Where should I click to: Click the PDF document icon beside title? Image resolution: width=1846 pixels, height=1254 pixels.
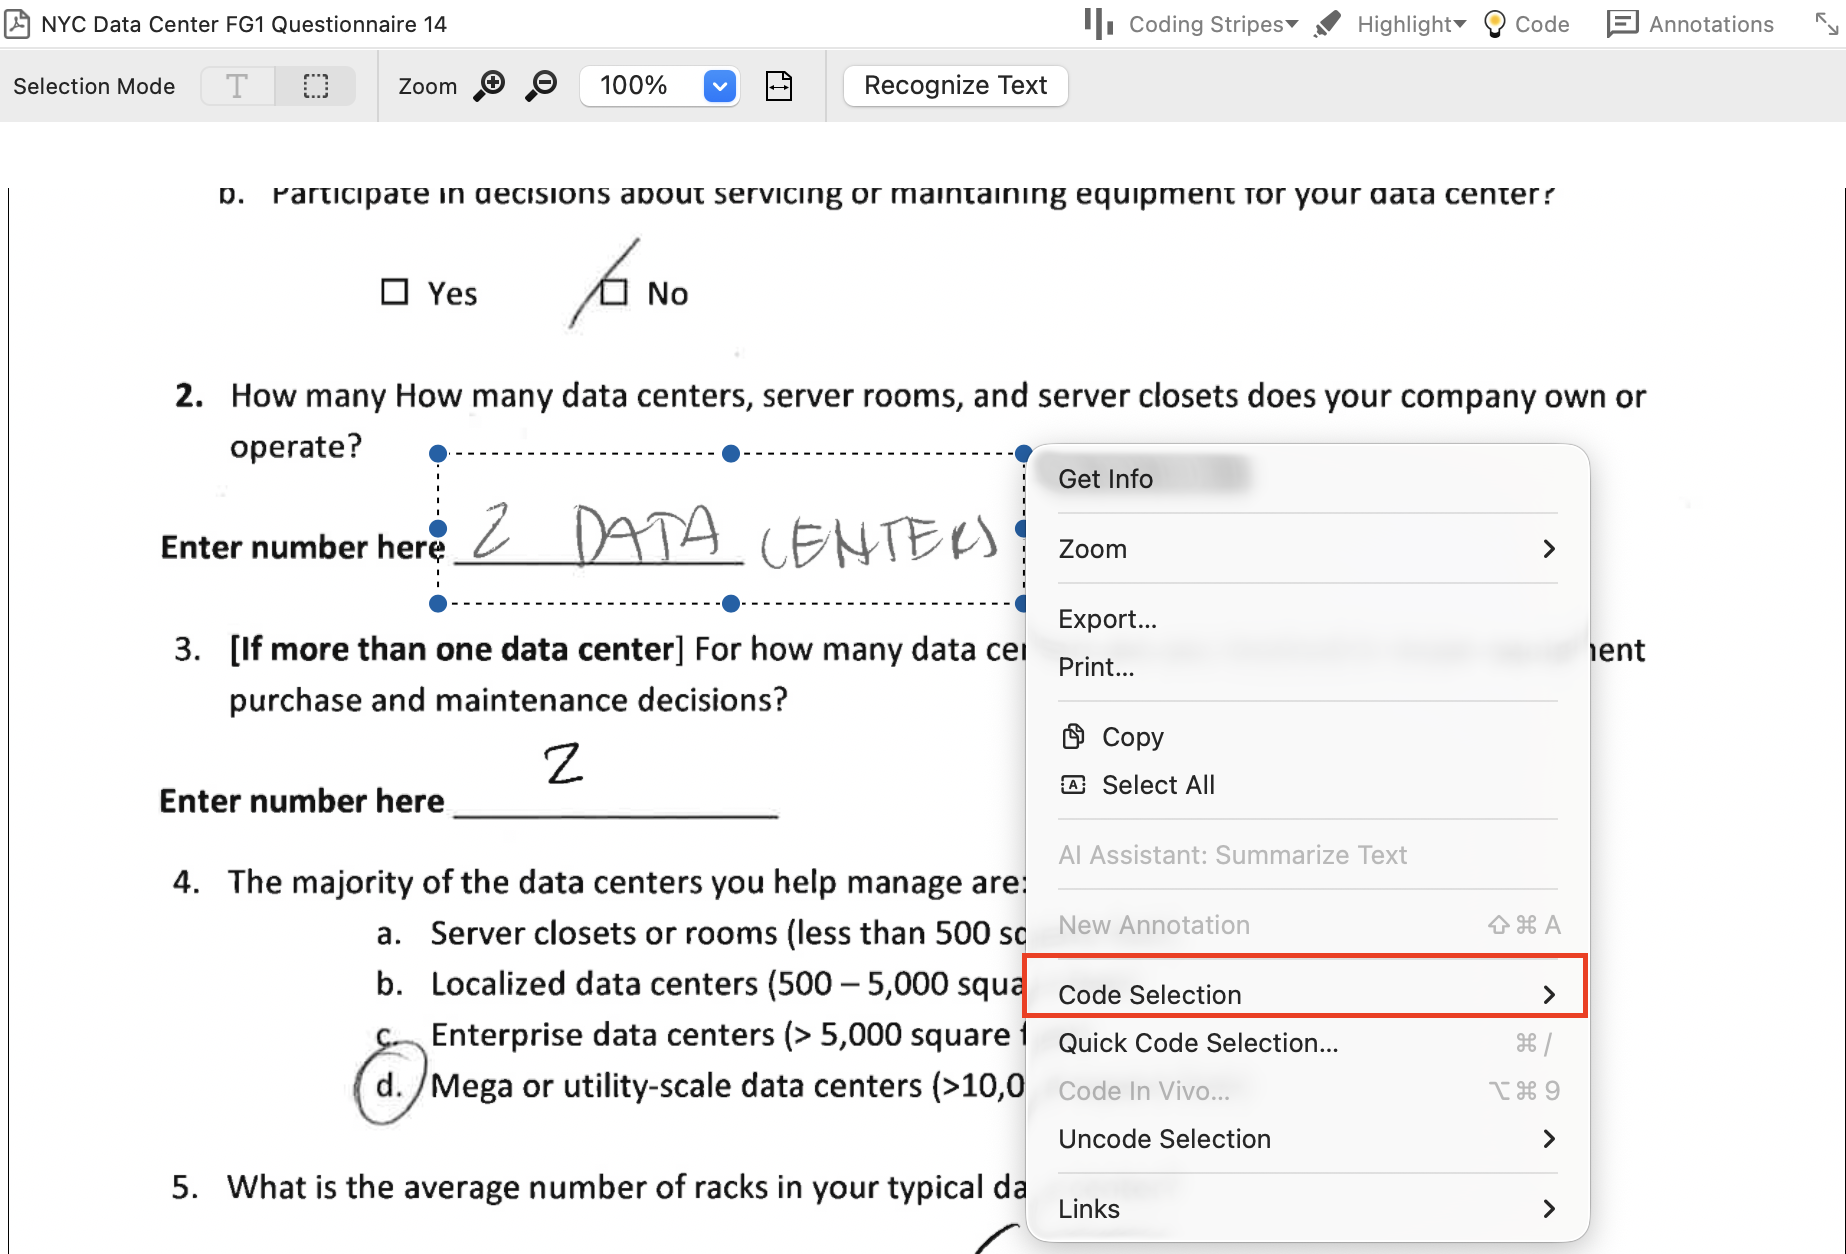[x=17, y=24]
